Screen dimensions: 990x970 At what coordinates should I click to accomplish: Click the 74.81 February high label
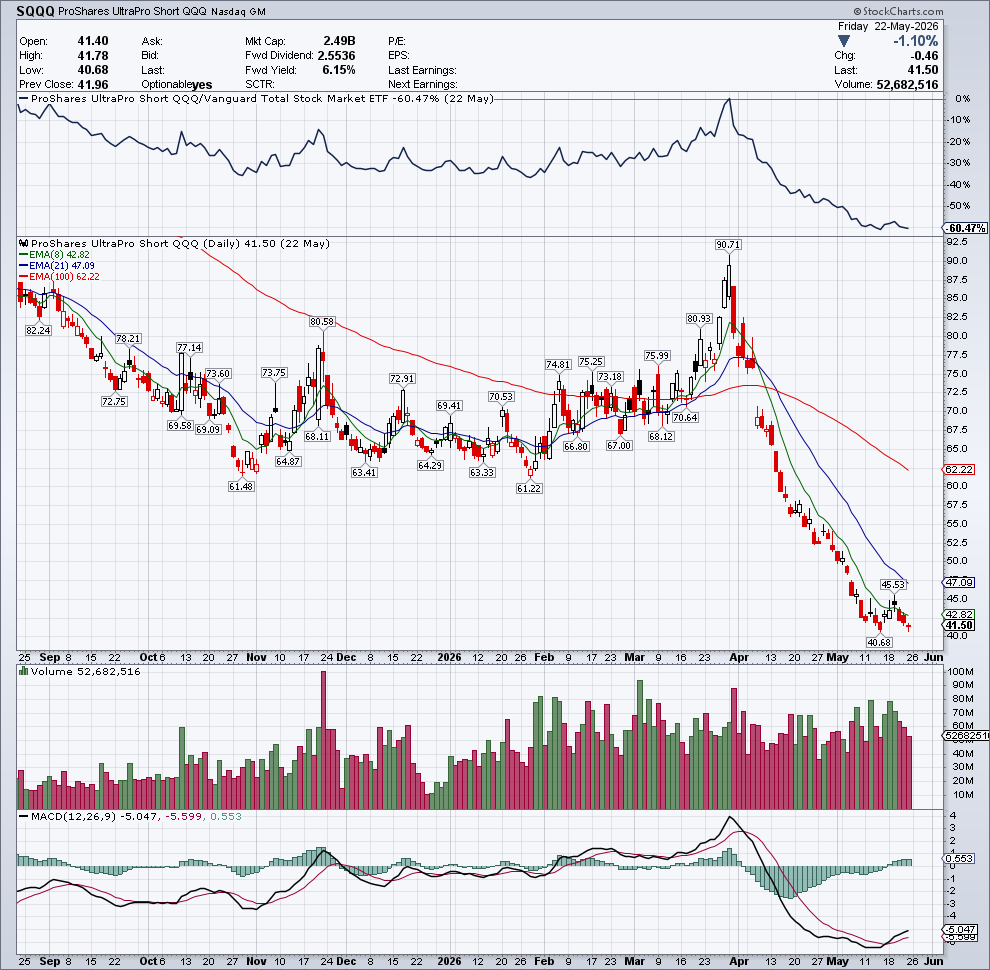coord(558,364)
